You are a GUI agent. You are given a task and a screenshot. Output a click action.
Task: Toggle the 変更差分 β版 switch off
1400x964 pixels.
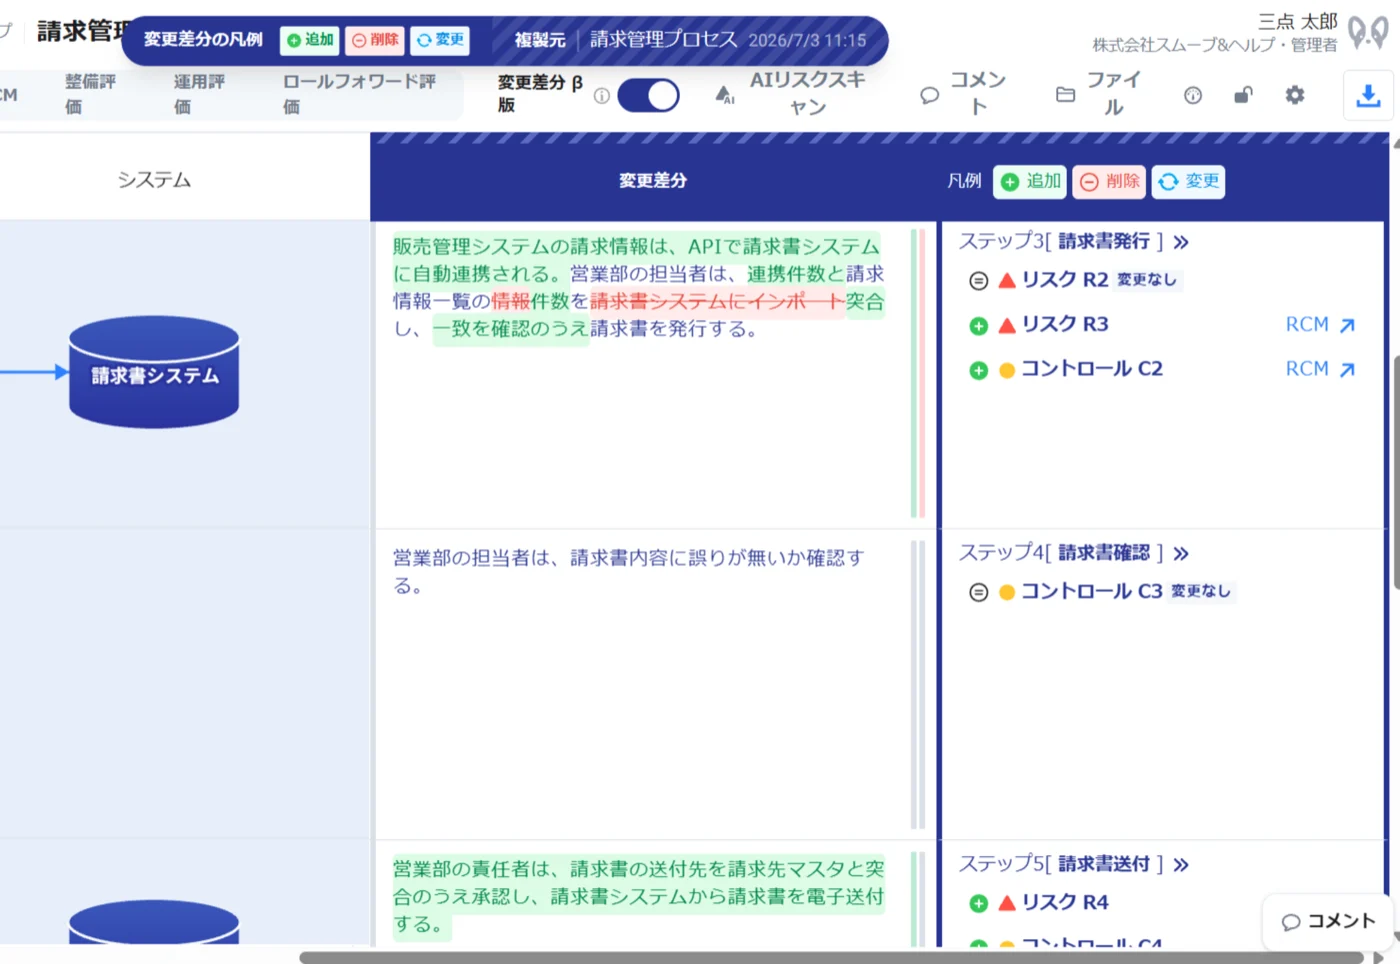[648, 96]
